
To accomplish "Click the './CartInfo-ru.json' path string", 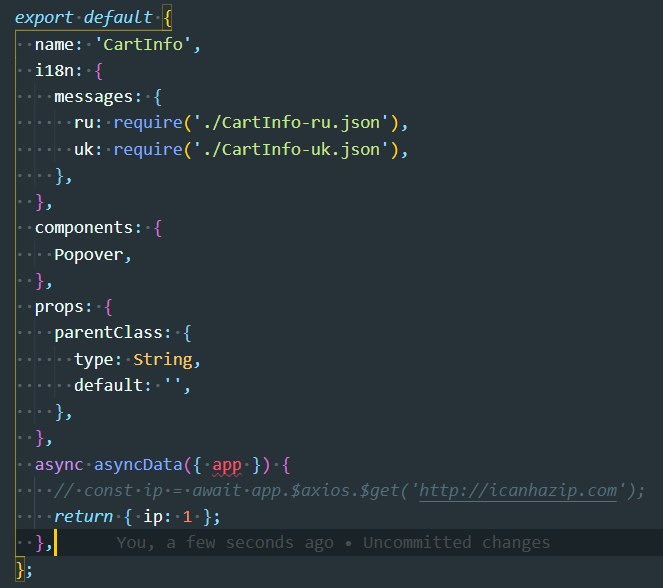I will (x=291, y=123).
